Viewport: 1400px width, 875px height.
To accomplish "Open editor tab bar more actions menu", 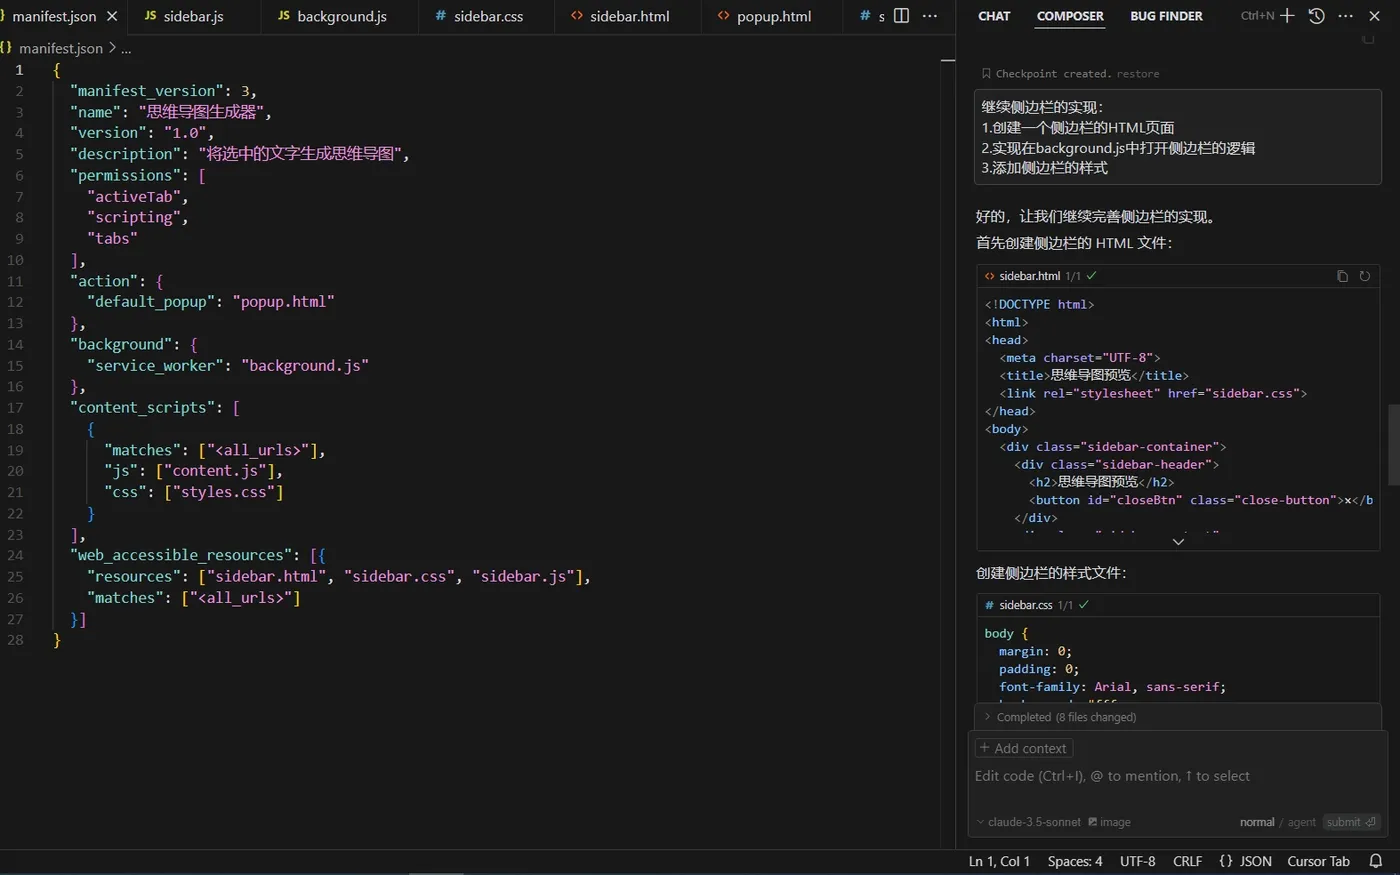I will tap(930, 16).
